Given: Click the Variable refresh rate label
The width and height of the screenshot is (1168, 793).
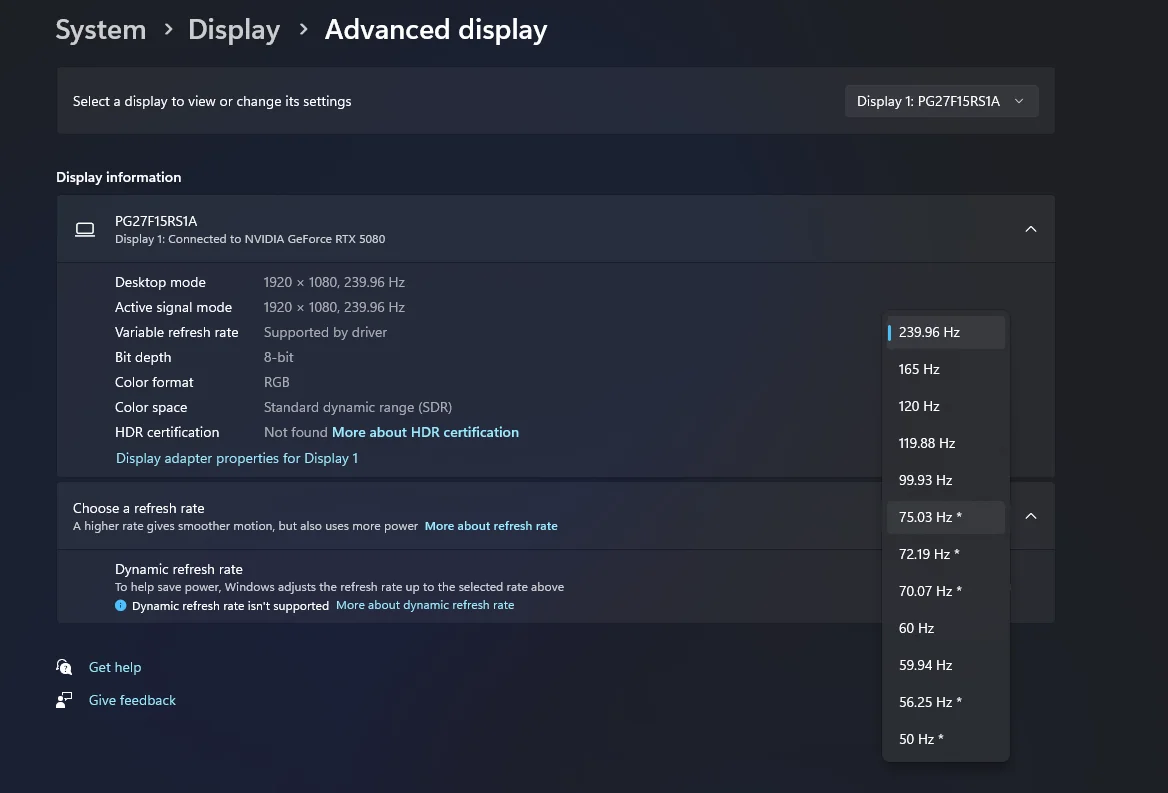Looking at the screenshot, I should click(x=177, y=332).
